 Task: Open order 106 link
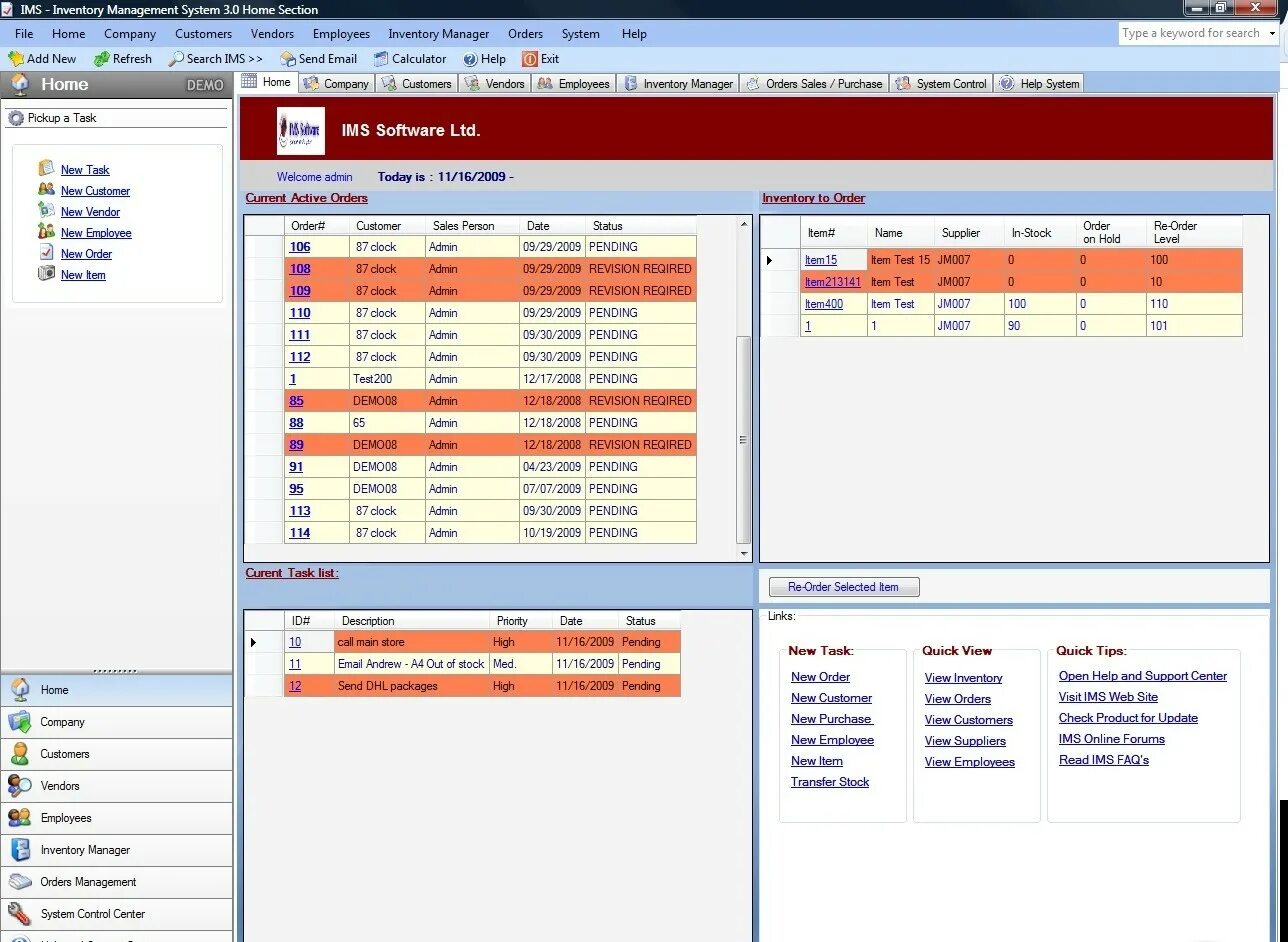[x=300, y=247]
